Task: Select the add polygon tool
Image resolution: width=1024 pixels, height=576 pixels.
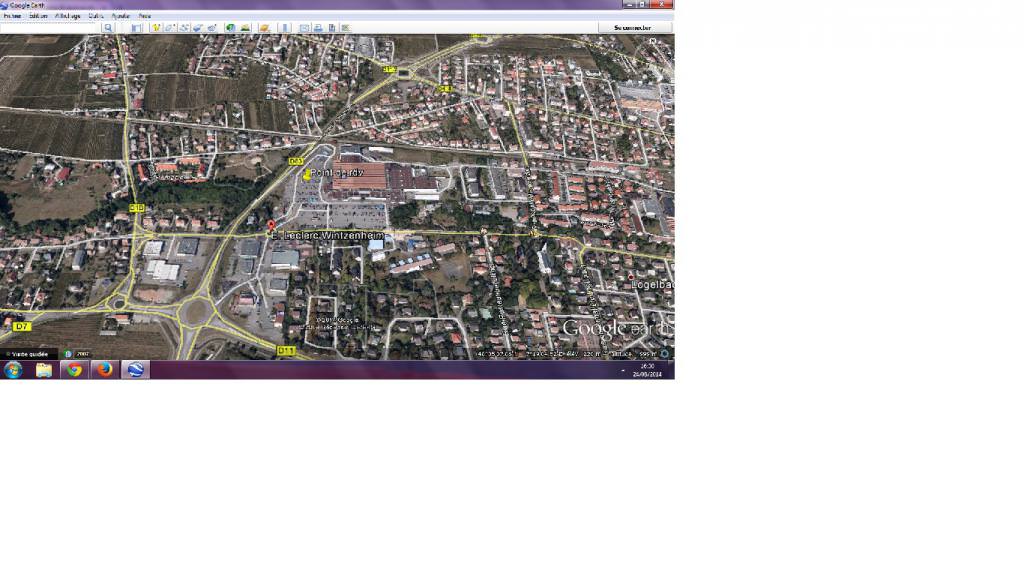Action: [x=170, y=27]
